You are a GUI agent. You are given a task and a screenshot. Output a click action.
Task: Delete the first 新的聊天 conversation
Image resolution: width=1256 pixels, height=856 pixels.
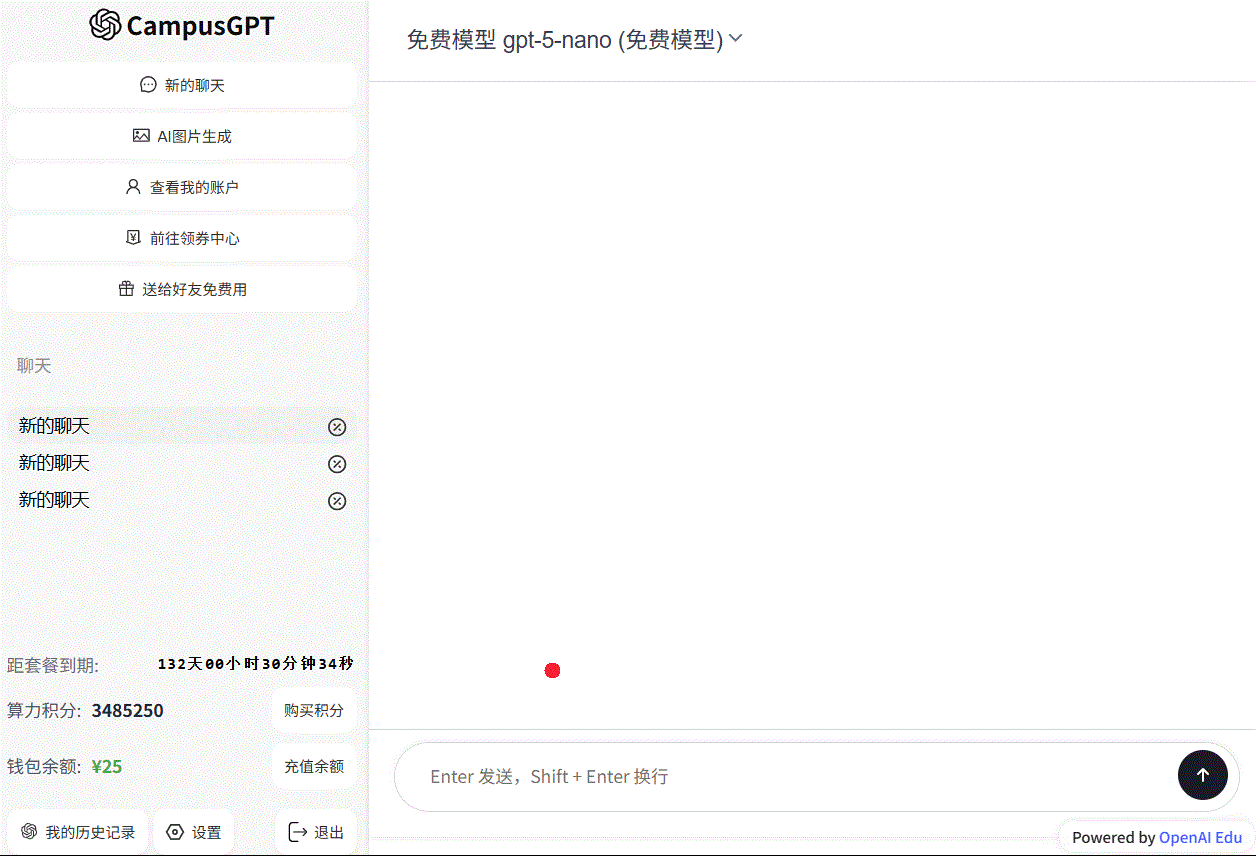337,427
